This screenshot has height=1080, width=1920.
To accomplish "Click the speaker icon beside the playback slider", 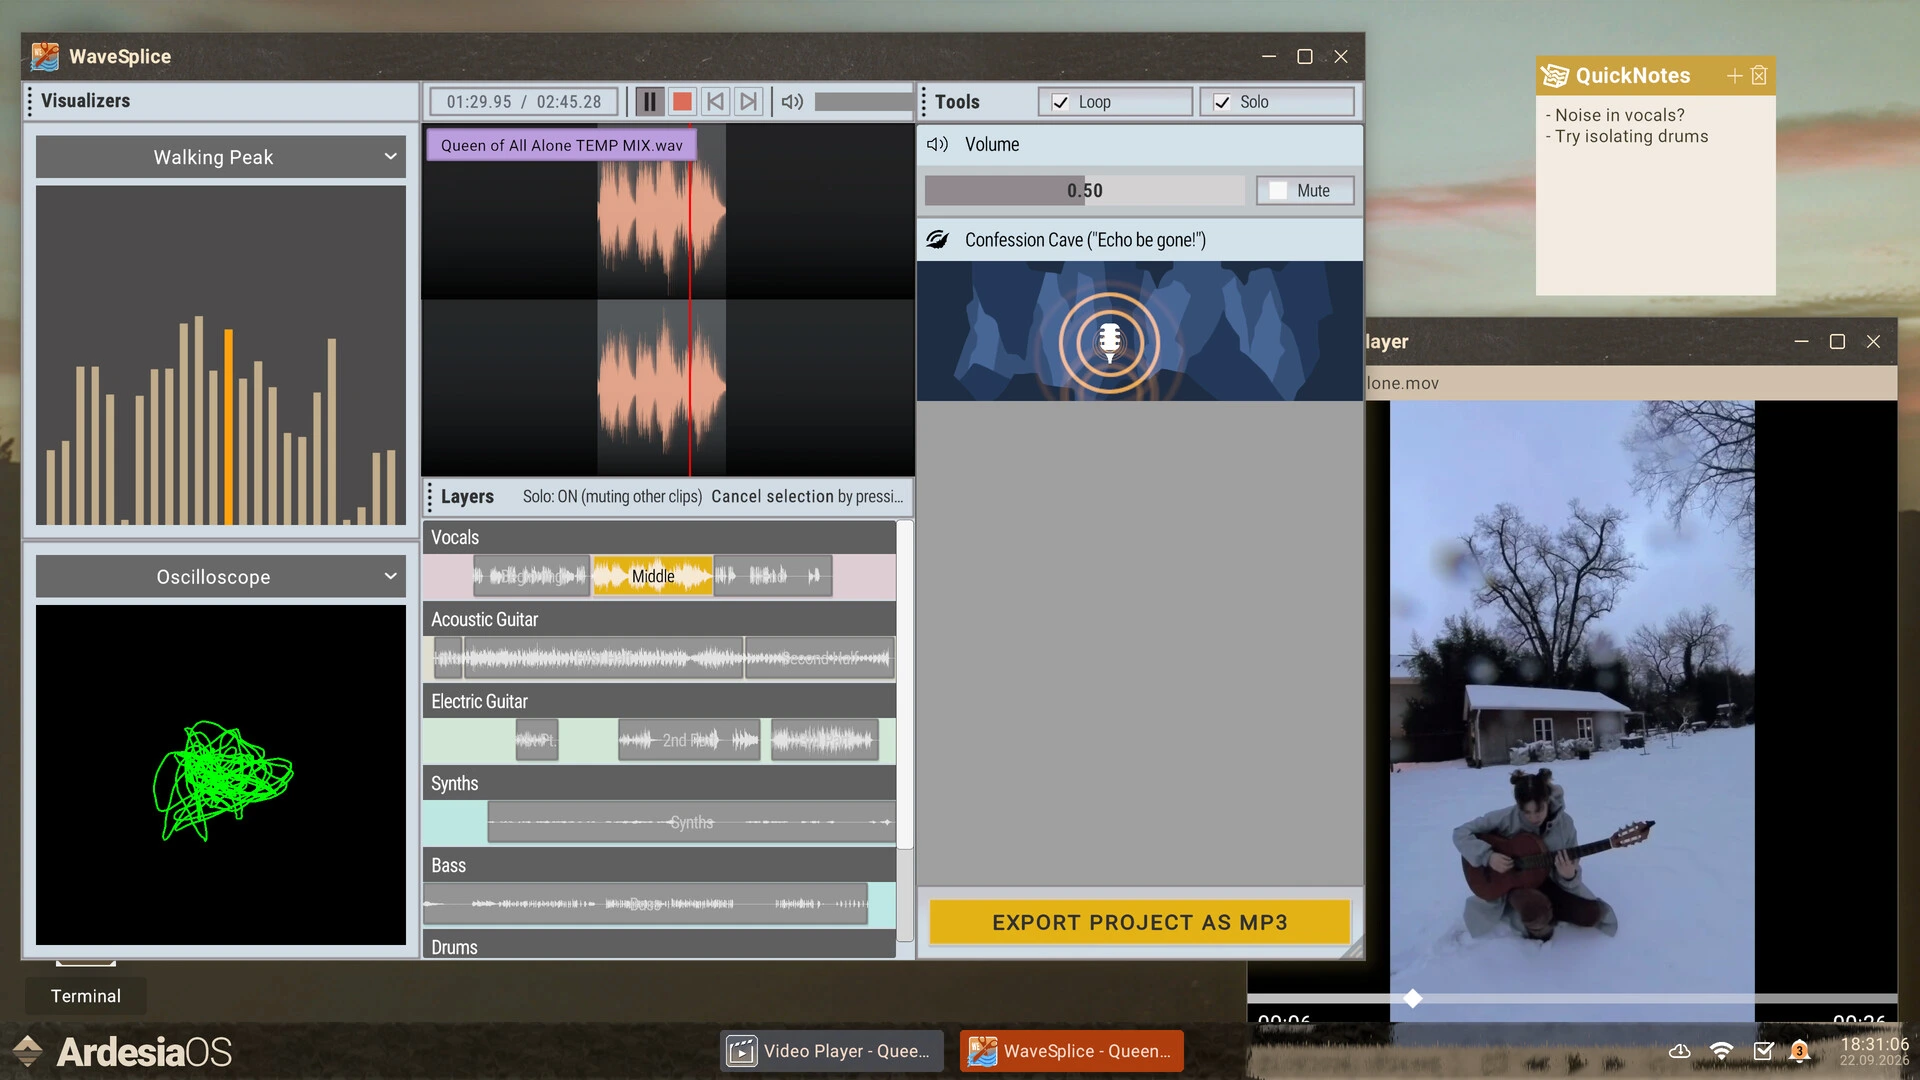I will 792,102.
